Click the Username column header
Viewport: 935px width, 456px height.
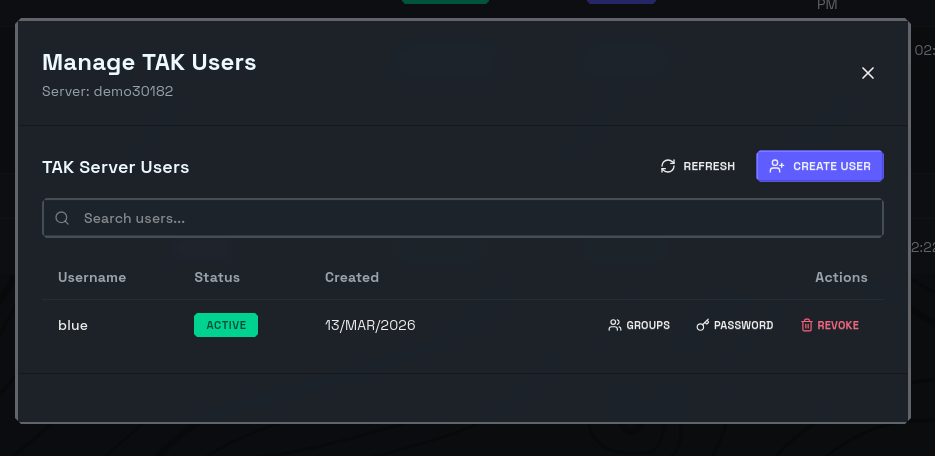click(x=92, y=277)
